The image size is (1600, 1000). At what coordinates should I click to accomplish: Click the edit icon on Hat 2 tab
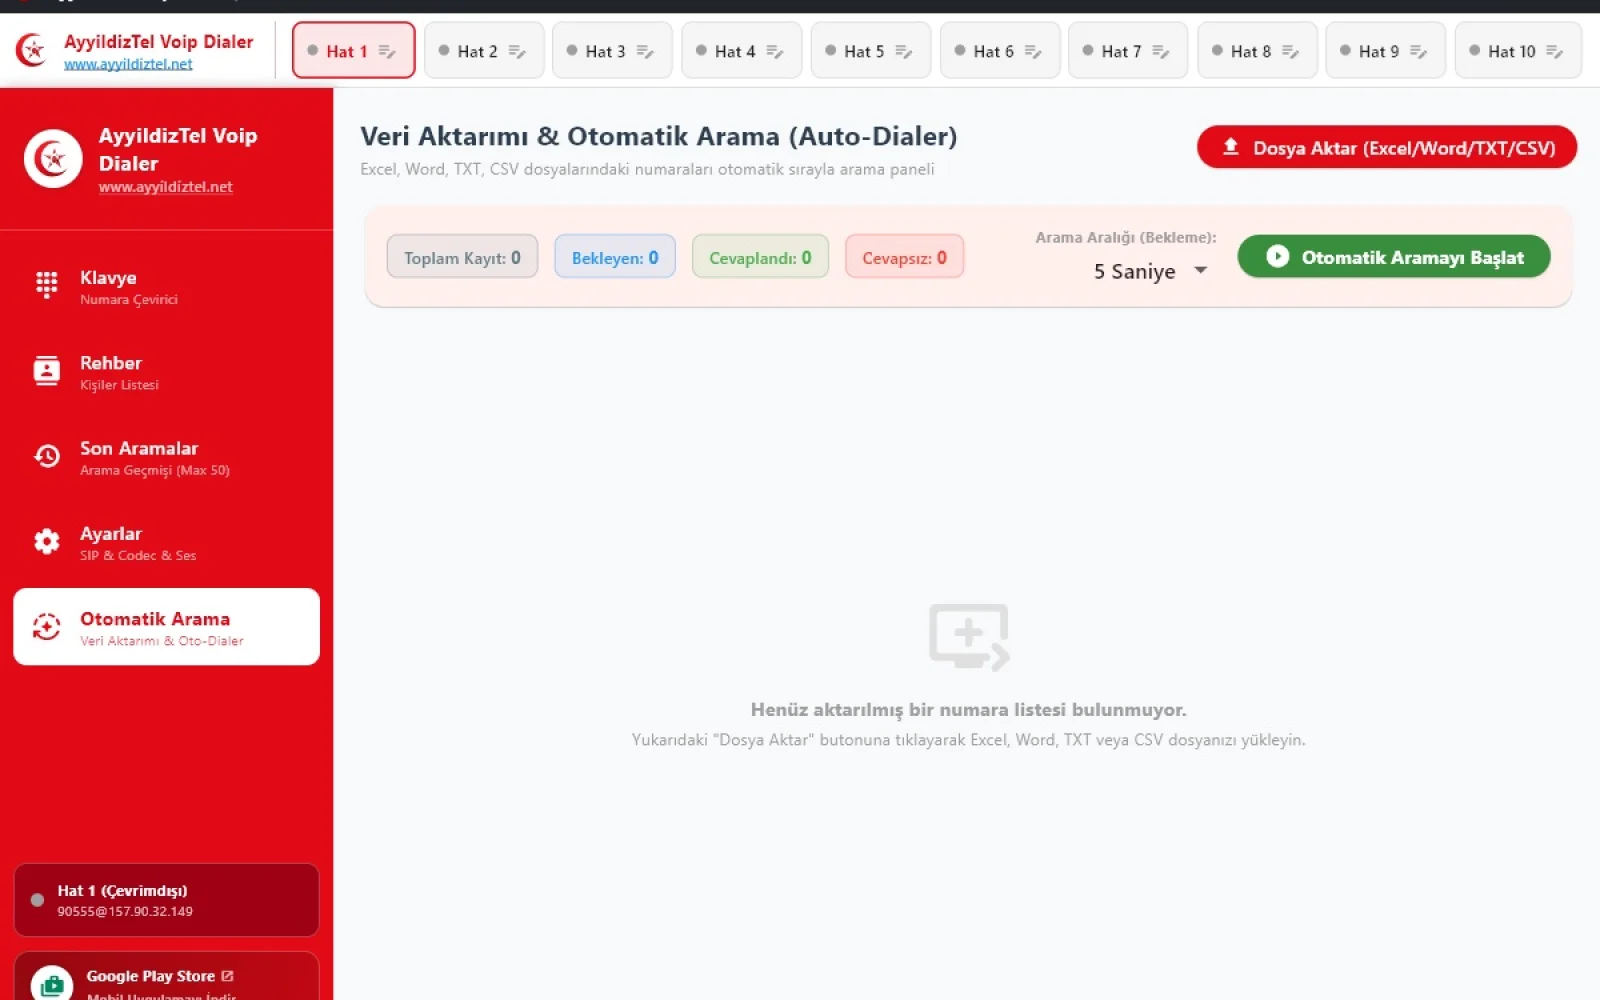517,52
